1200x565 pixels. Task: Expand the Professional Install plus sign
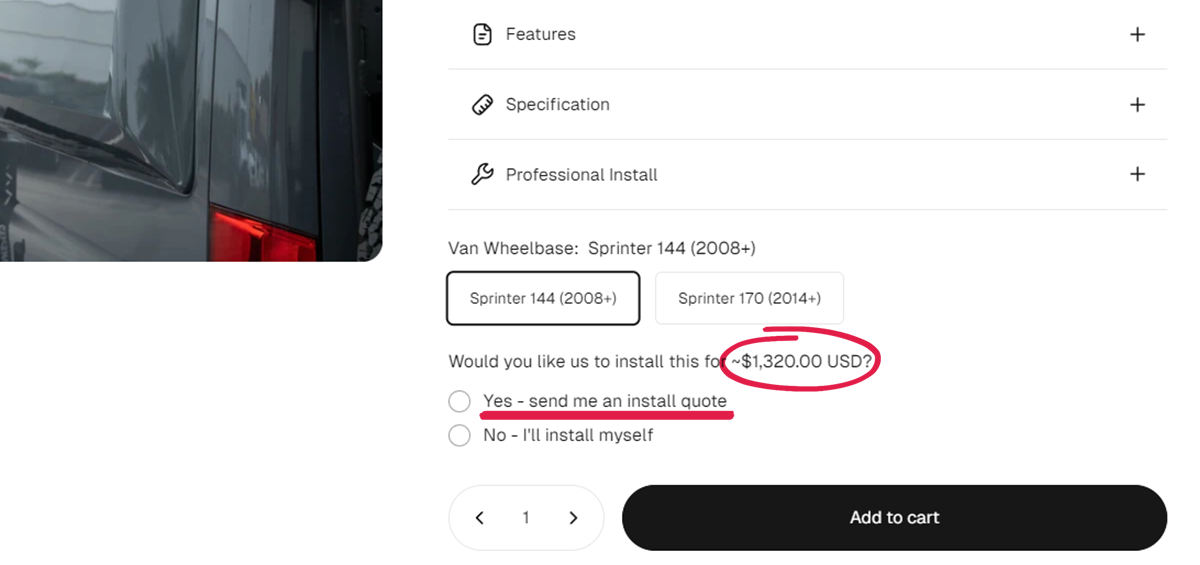pos(1137,174)
